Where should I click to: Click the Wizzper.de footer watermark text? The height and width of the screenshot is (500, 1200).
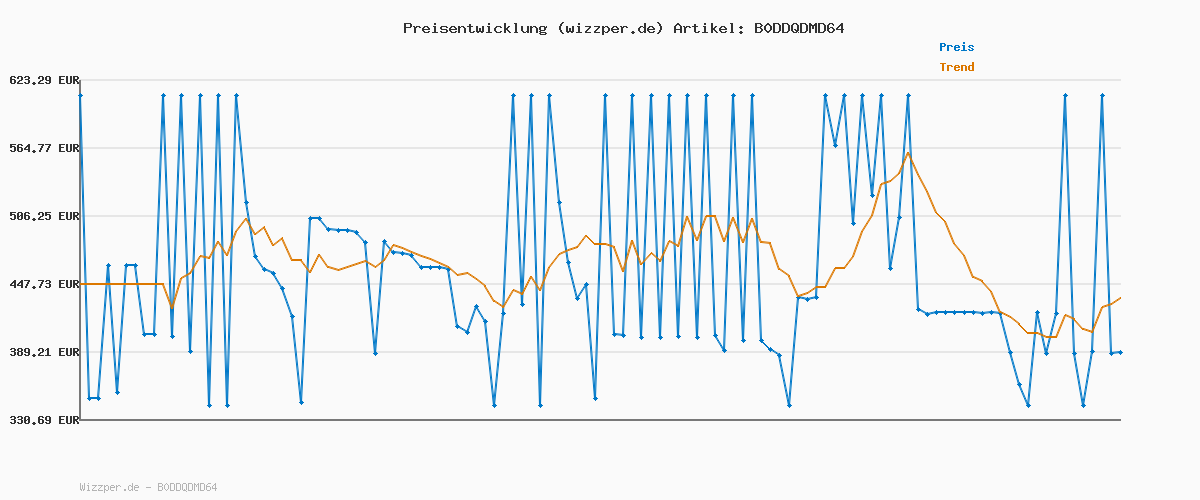148,488
